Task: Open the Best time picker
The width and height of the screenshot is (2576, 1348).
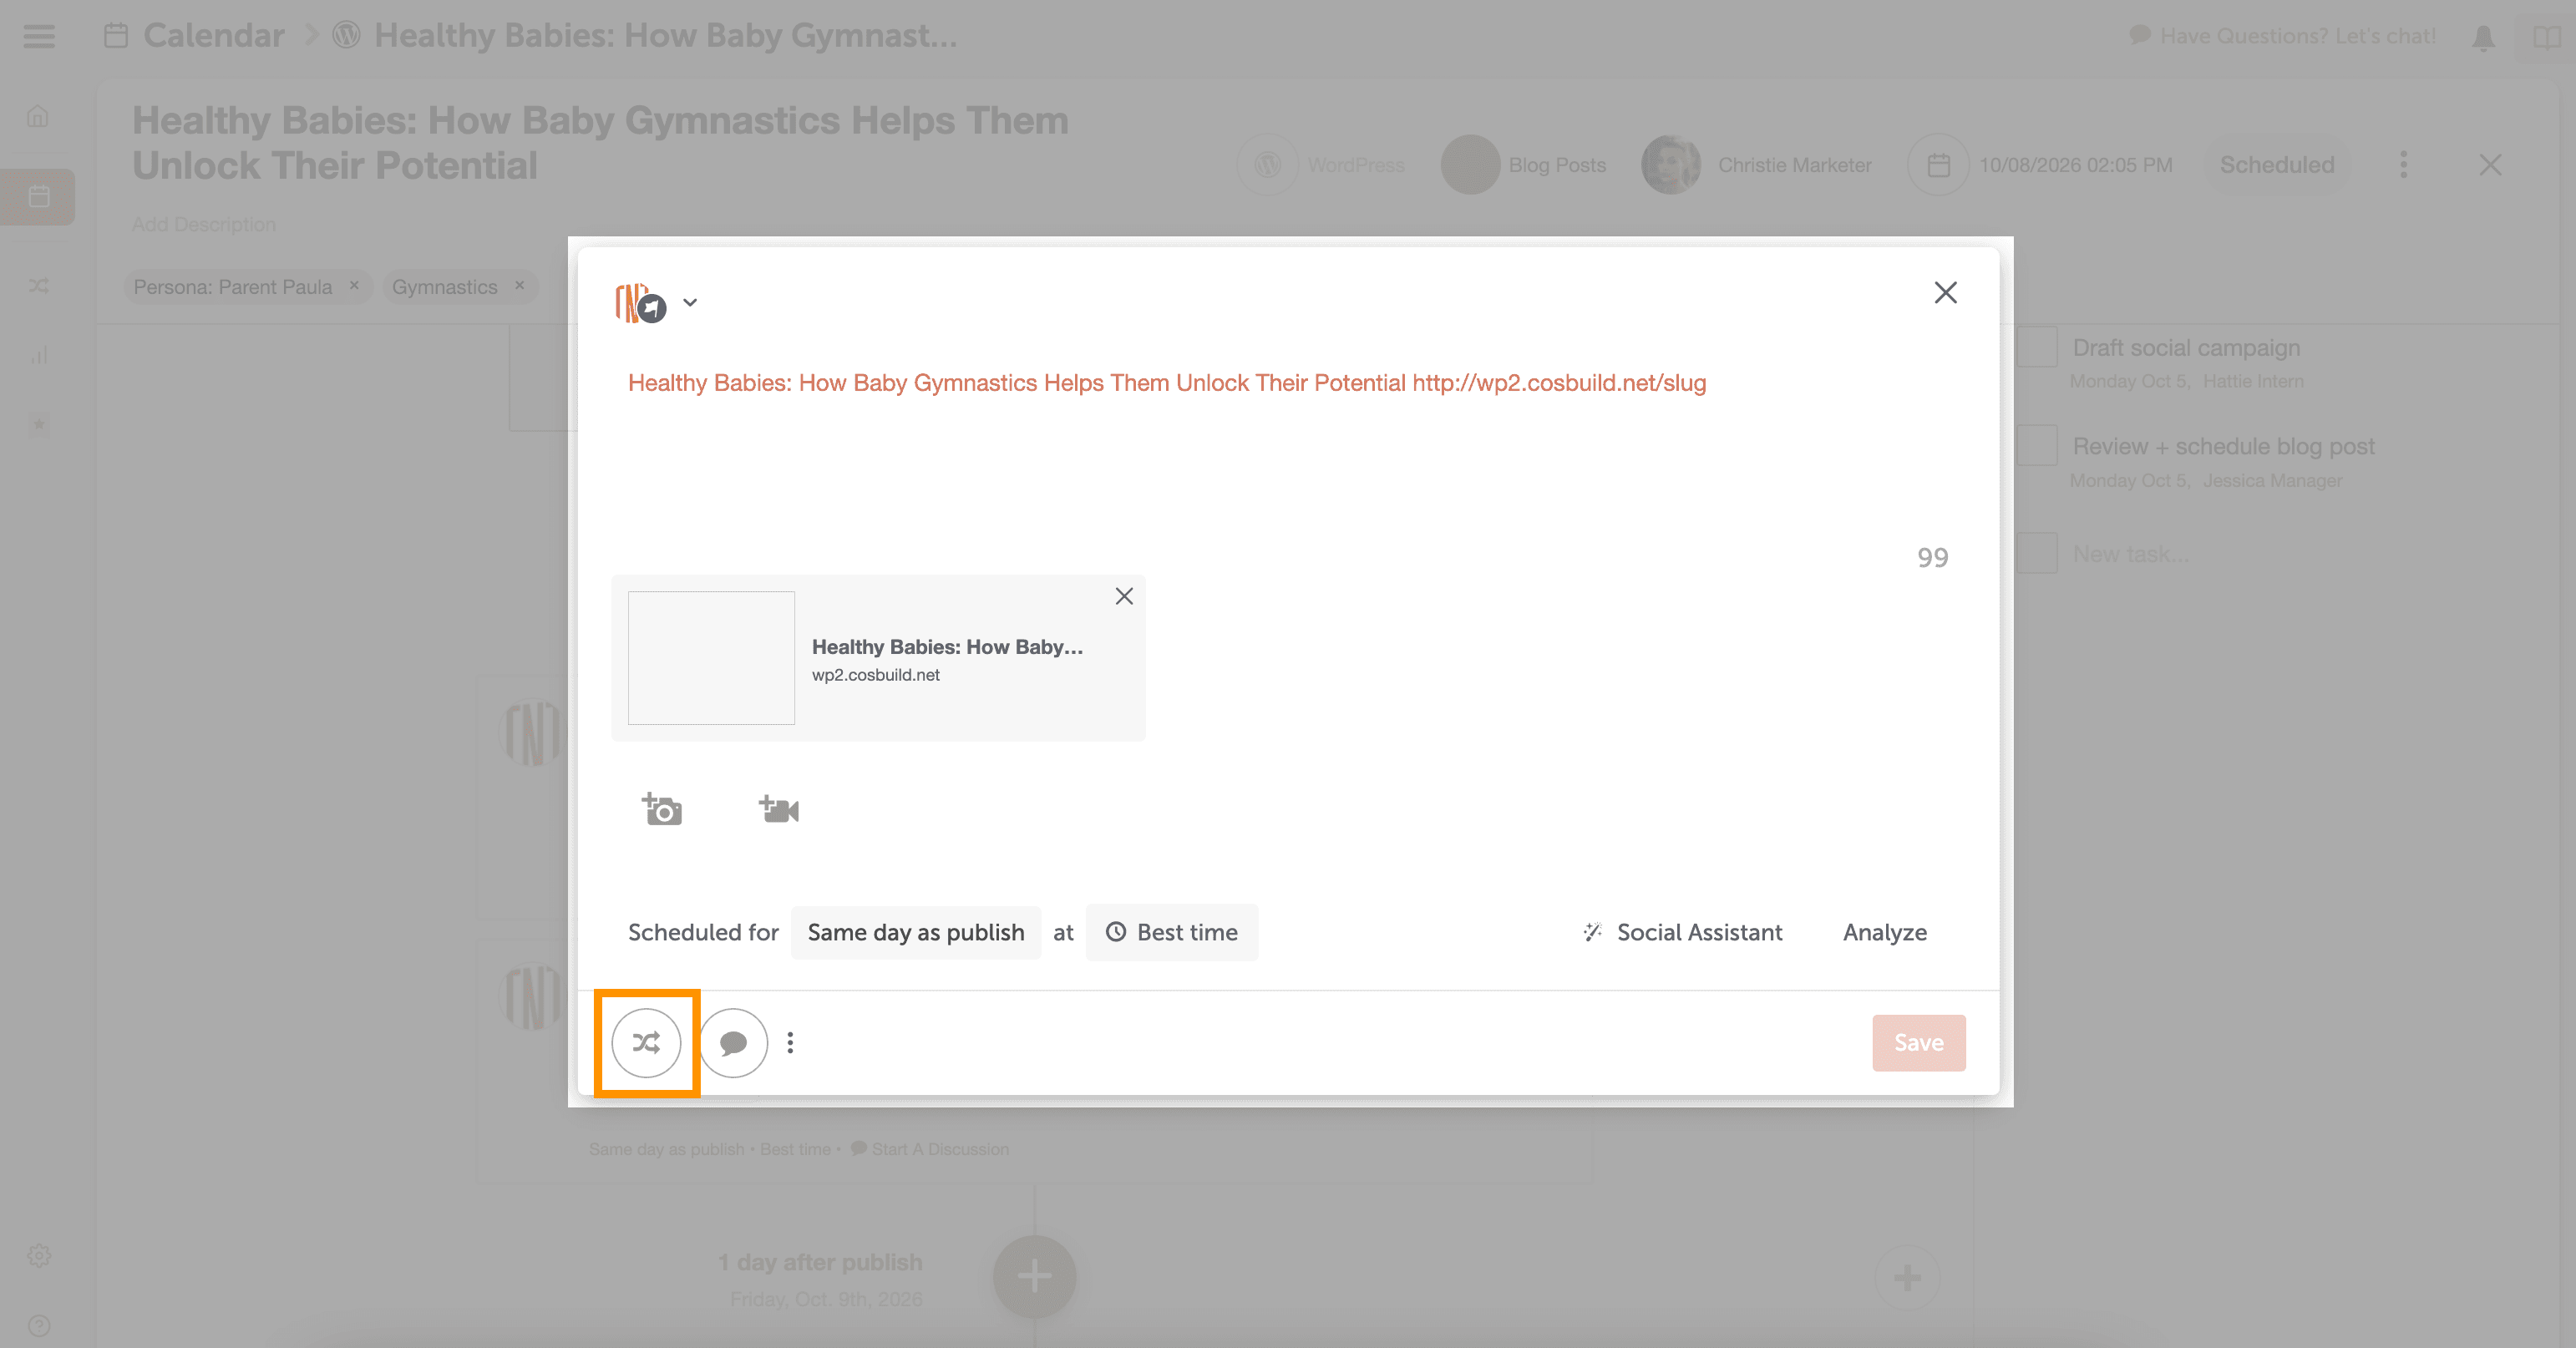Action: point(1172,932)
